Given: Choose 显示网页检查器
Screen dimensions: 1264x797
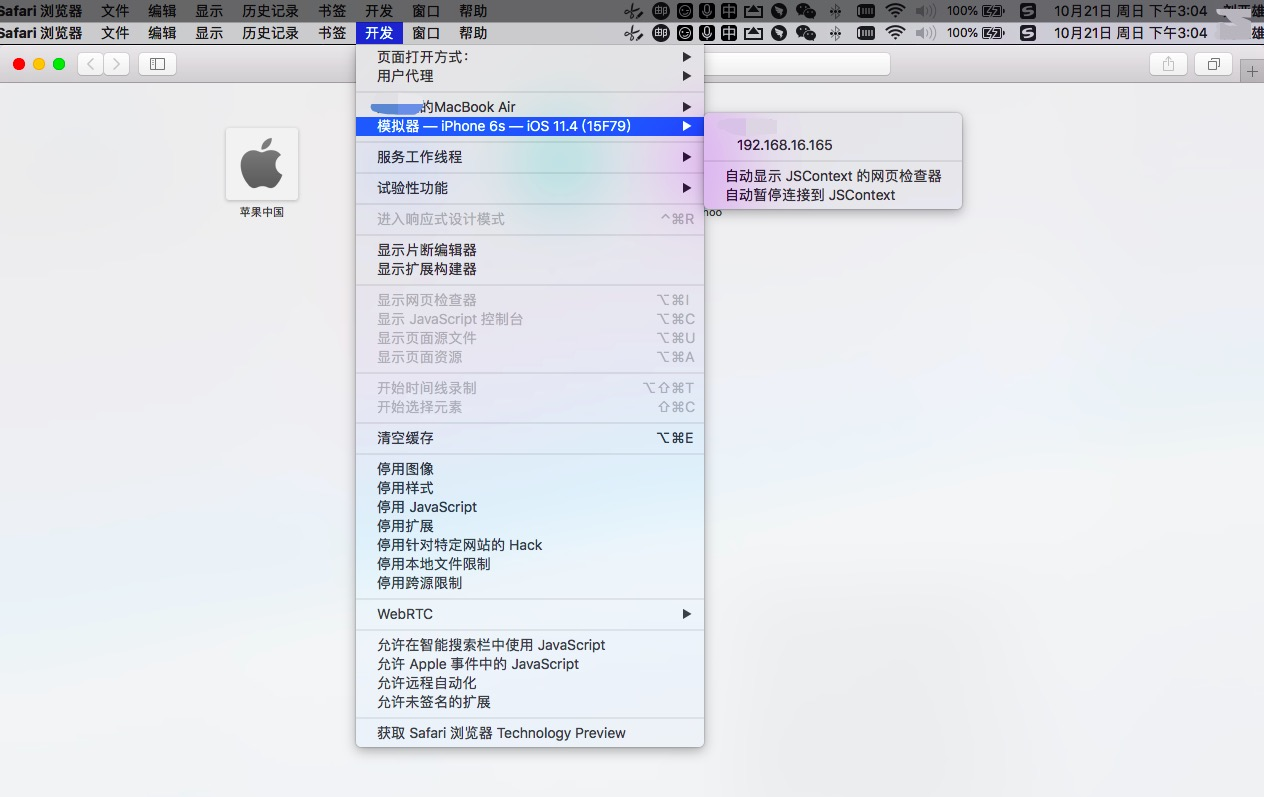Looking at the screenshot, I should (530, 300).
